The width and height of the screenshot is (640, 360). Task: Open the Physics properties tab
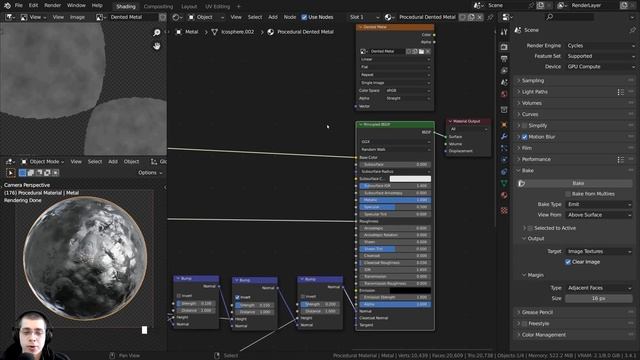(504, 160)
